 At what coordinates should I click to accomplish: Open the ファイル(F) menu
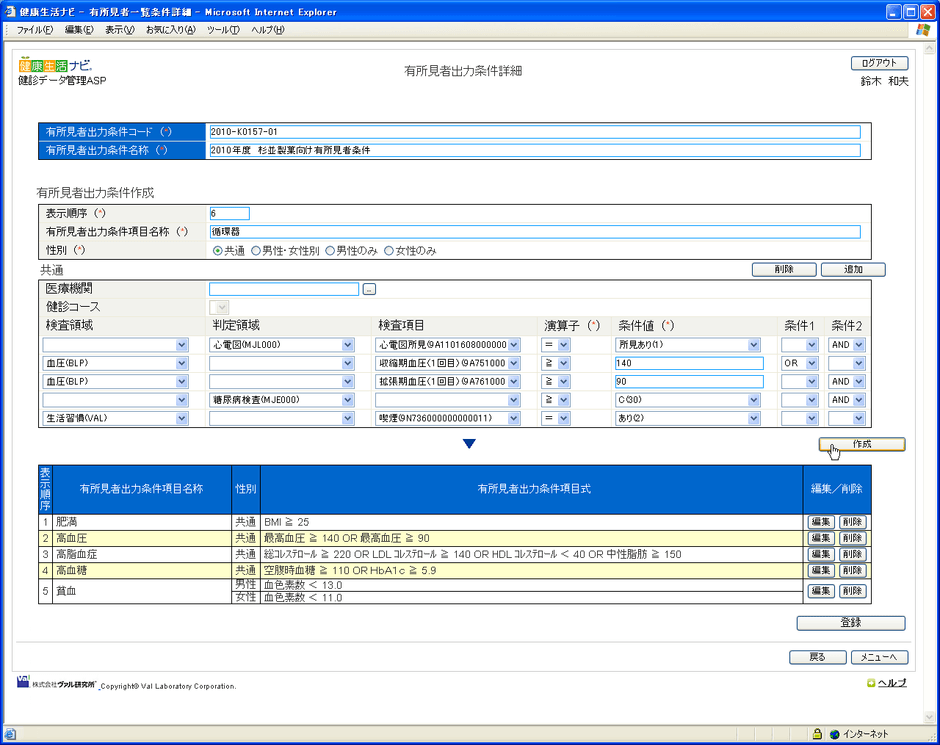click(35, 30)
